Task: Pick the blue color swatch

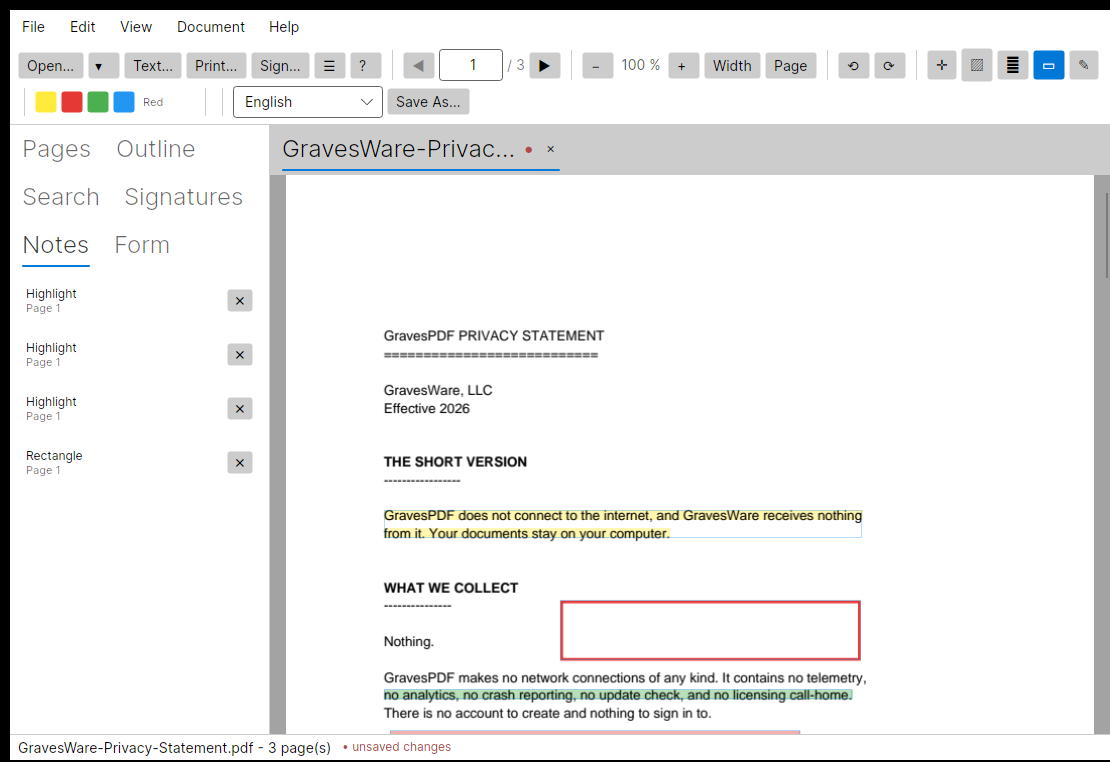Action: (x=124, y=102)
